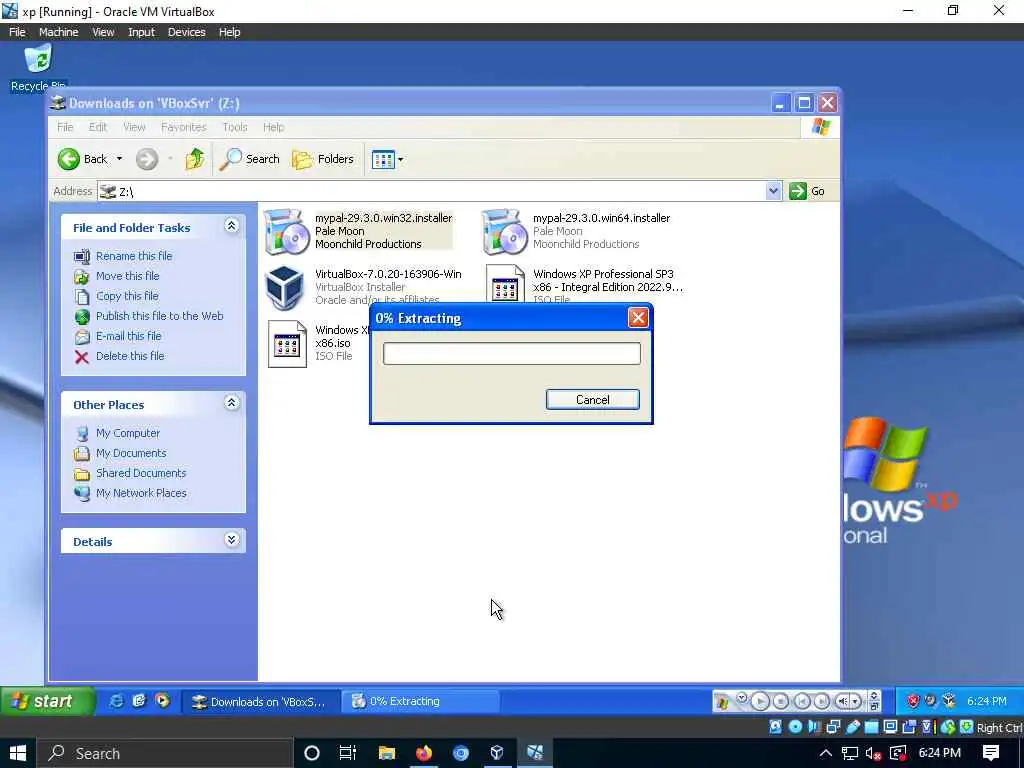The width and height of the screenshot is (1024, 768).
Task: Click the red security shield tray icon
Action: point(913,701)
